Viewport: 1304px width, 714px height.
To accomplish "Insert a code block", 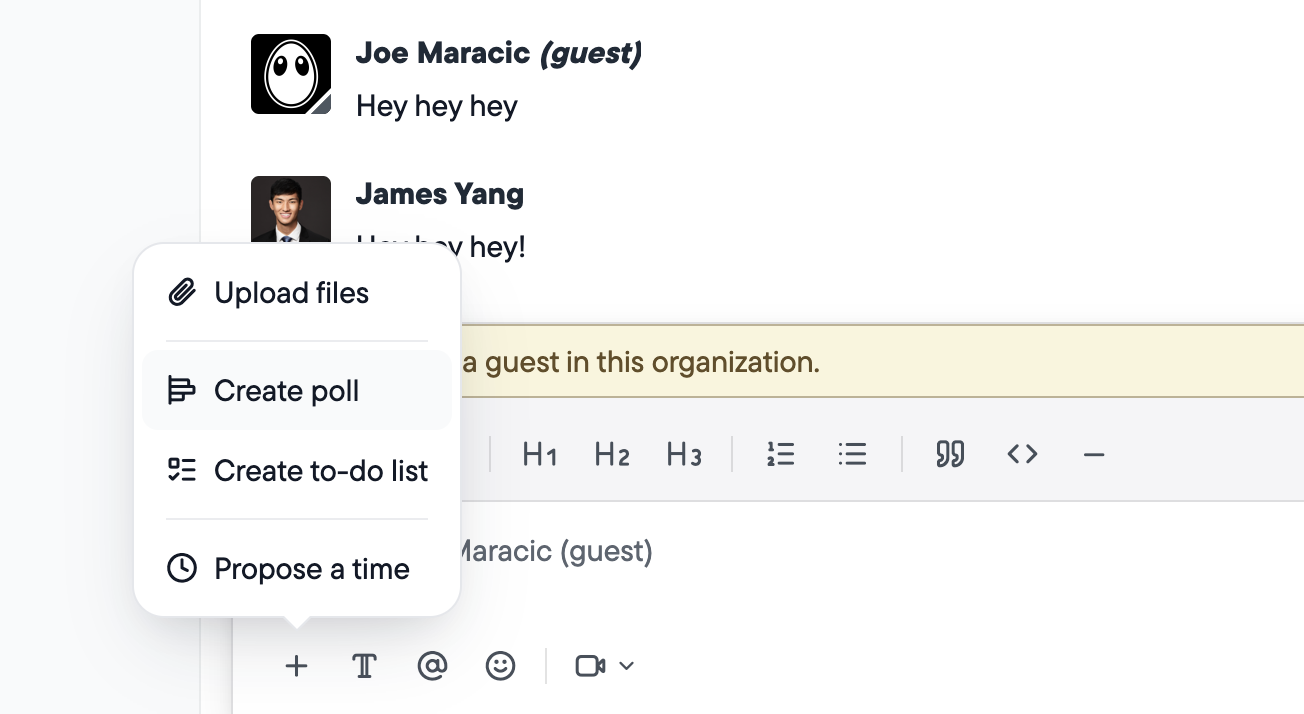I will (1022, 455).
